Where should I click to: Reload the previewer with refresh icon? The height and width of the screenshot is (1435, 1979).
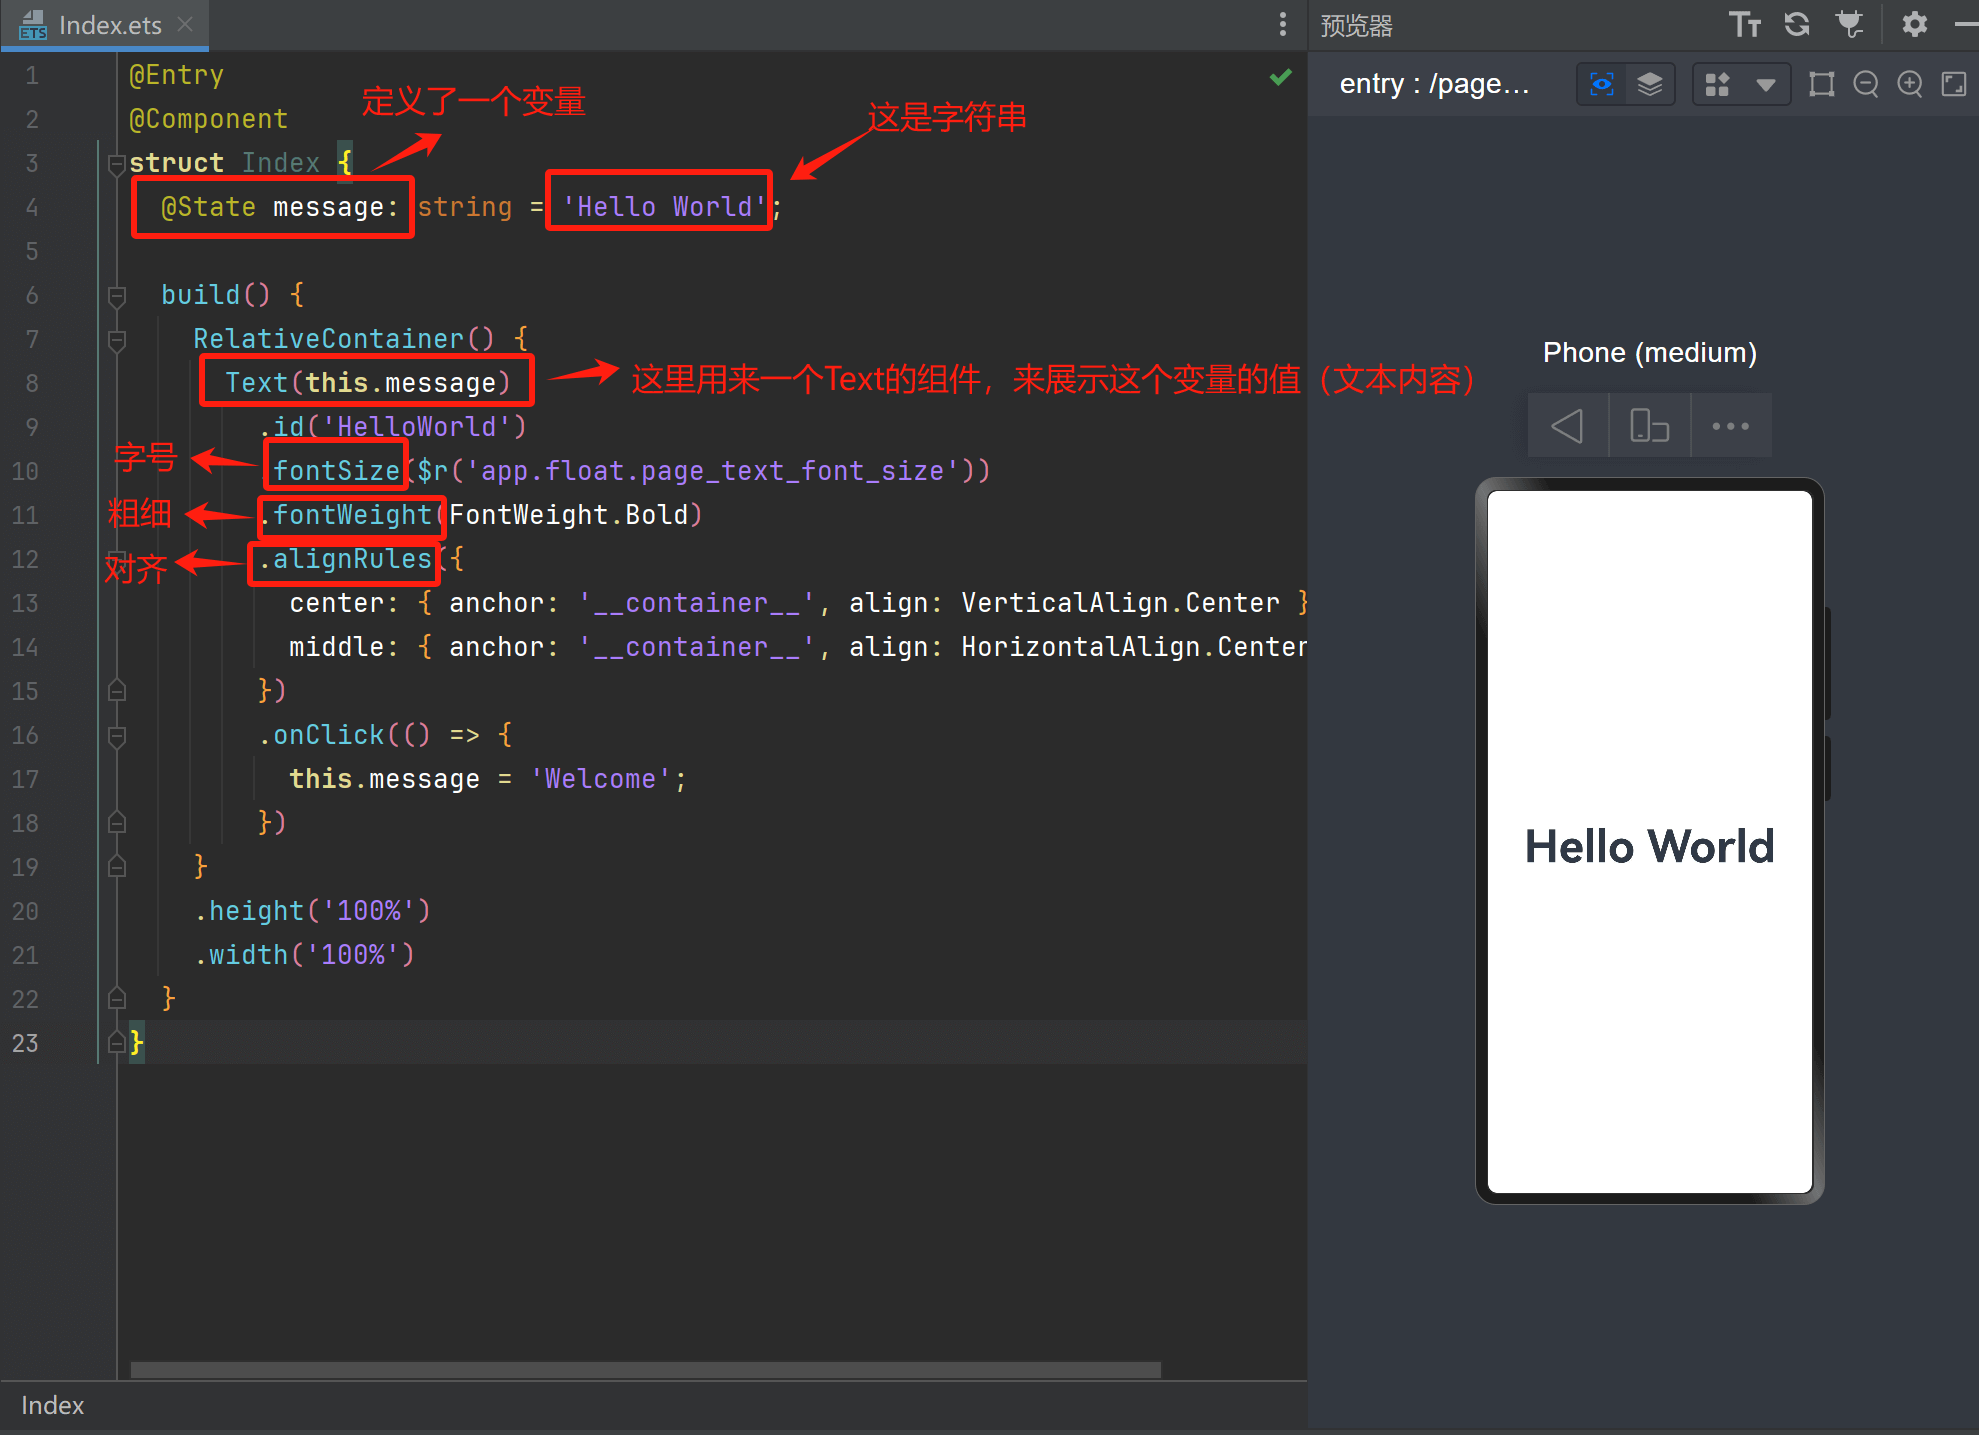(1797, 24)
